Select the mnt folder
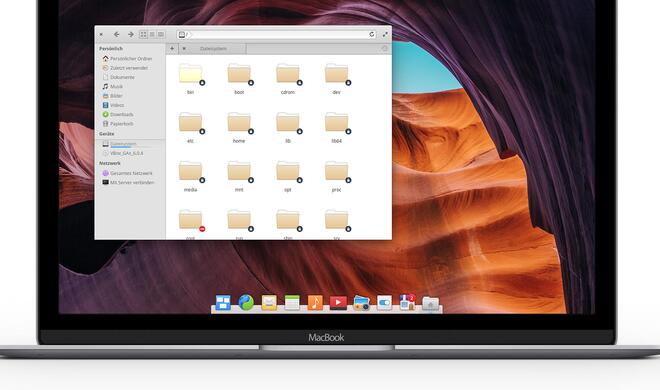 [239, 176]
